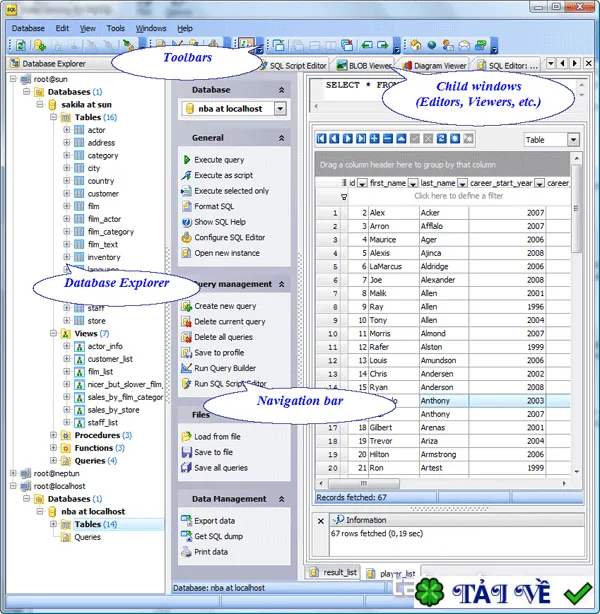Go to next record in grid navigator
This screenshot has height=614, width=600.
348,138
